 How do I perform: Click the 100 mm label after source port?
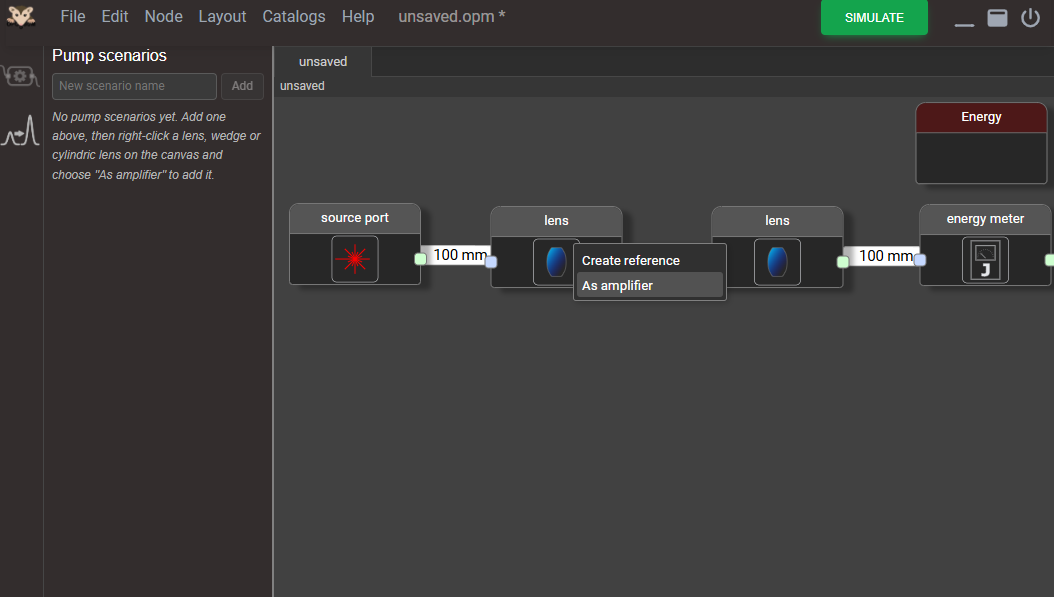click(x=460, y=255)
